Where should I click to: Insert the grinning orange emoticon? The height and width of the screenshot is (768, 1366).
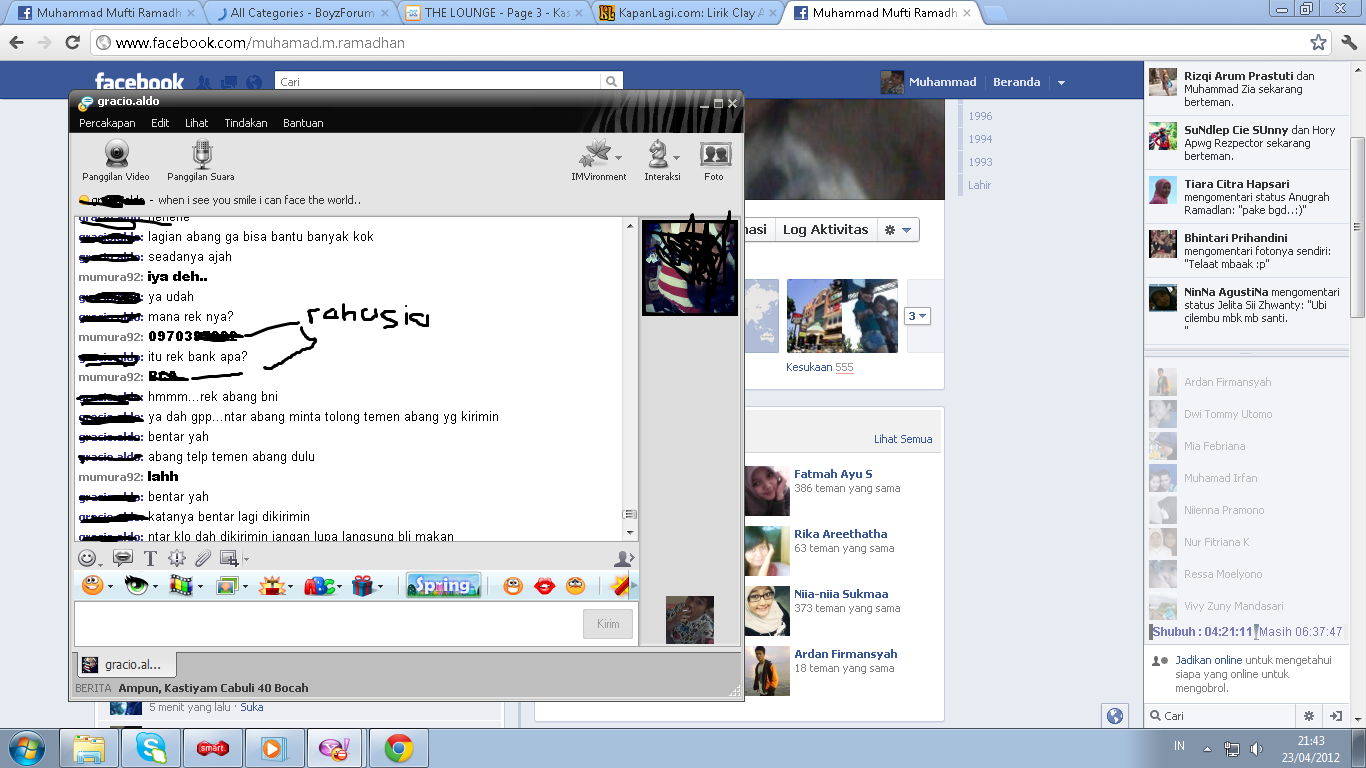pos(512,585)
